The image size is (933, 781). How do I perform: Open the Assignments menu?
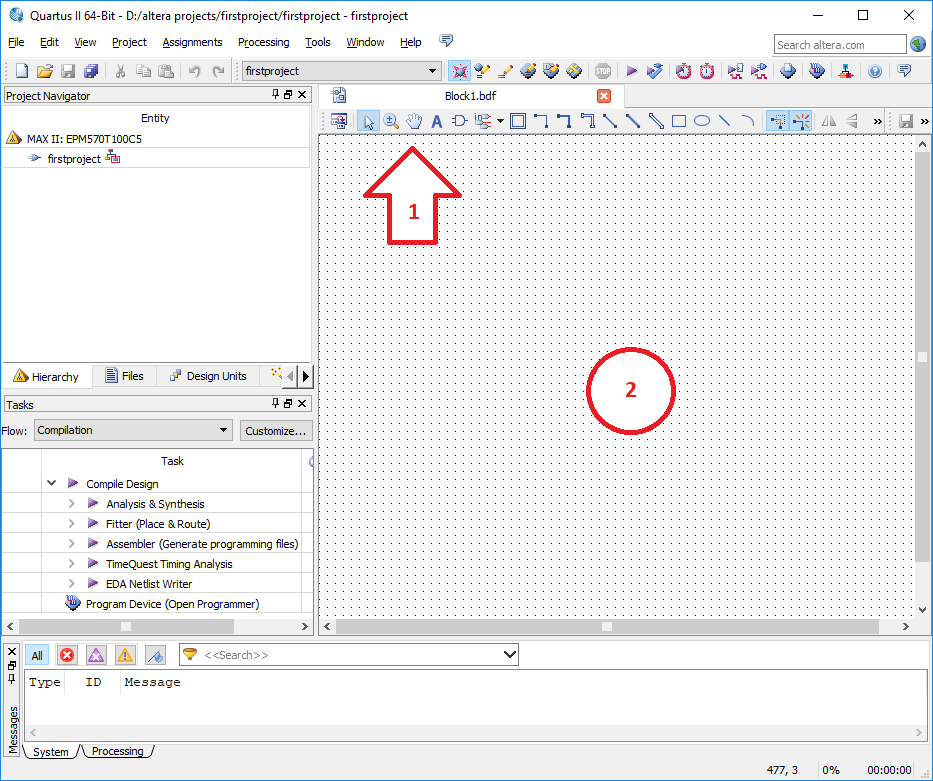tap(192, 42)
